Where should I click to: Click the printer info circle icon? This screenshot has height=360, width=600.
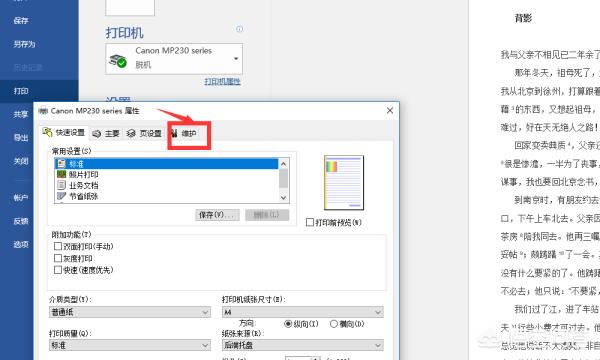240,29
